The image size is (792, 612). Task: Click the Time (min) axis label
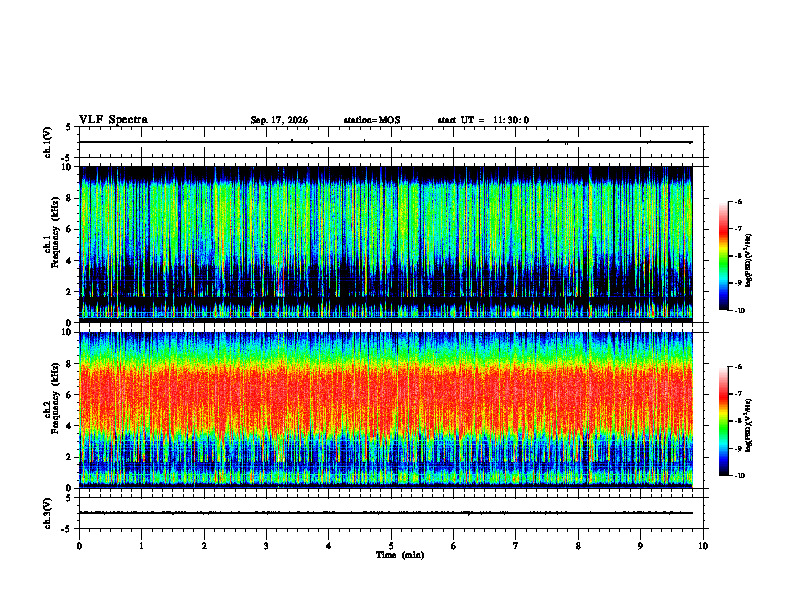click(x=400, y=555)
